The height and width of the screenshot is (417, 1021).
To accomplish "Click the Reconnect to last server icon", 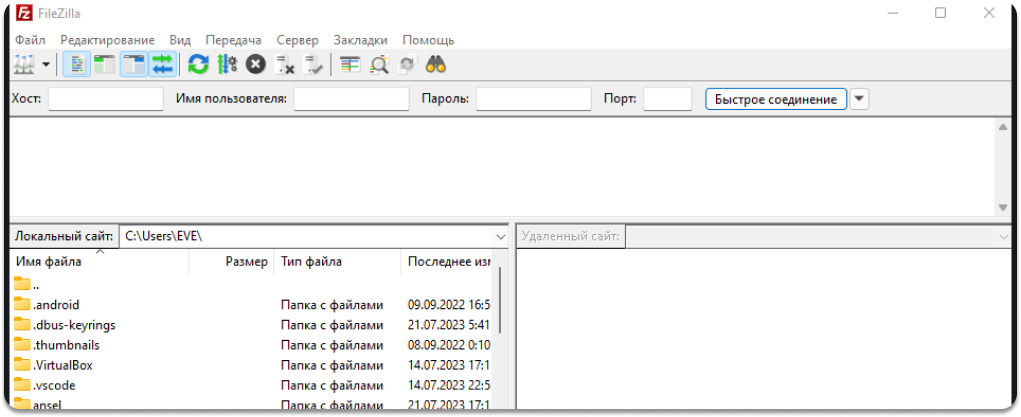I will click(x=314, y=65).
